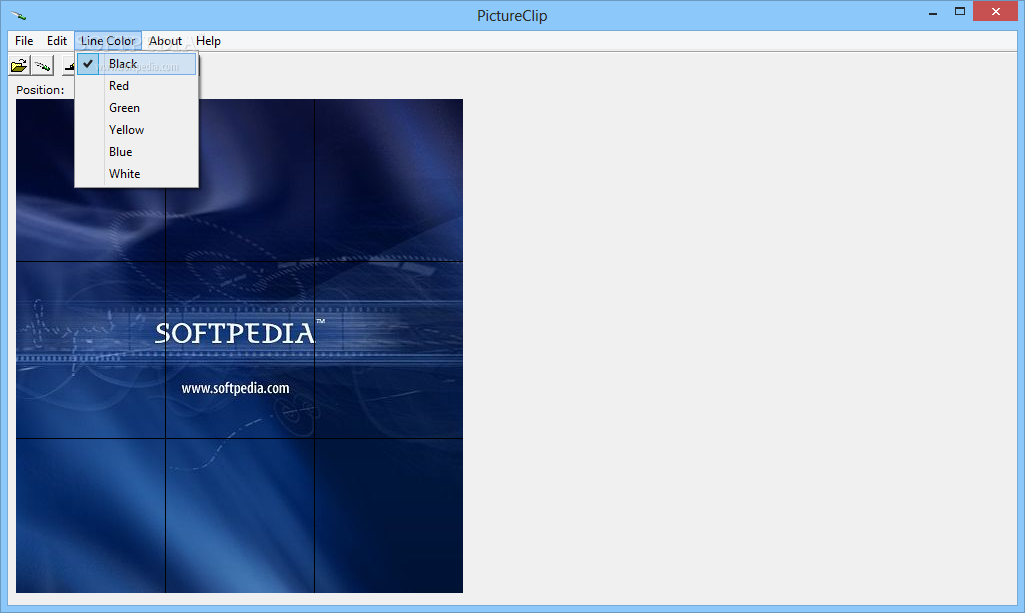Click the Position label
1025x613 pixels.
pyautogui.click(x=41, y=90)
